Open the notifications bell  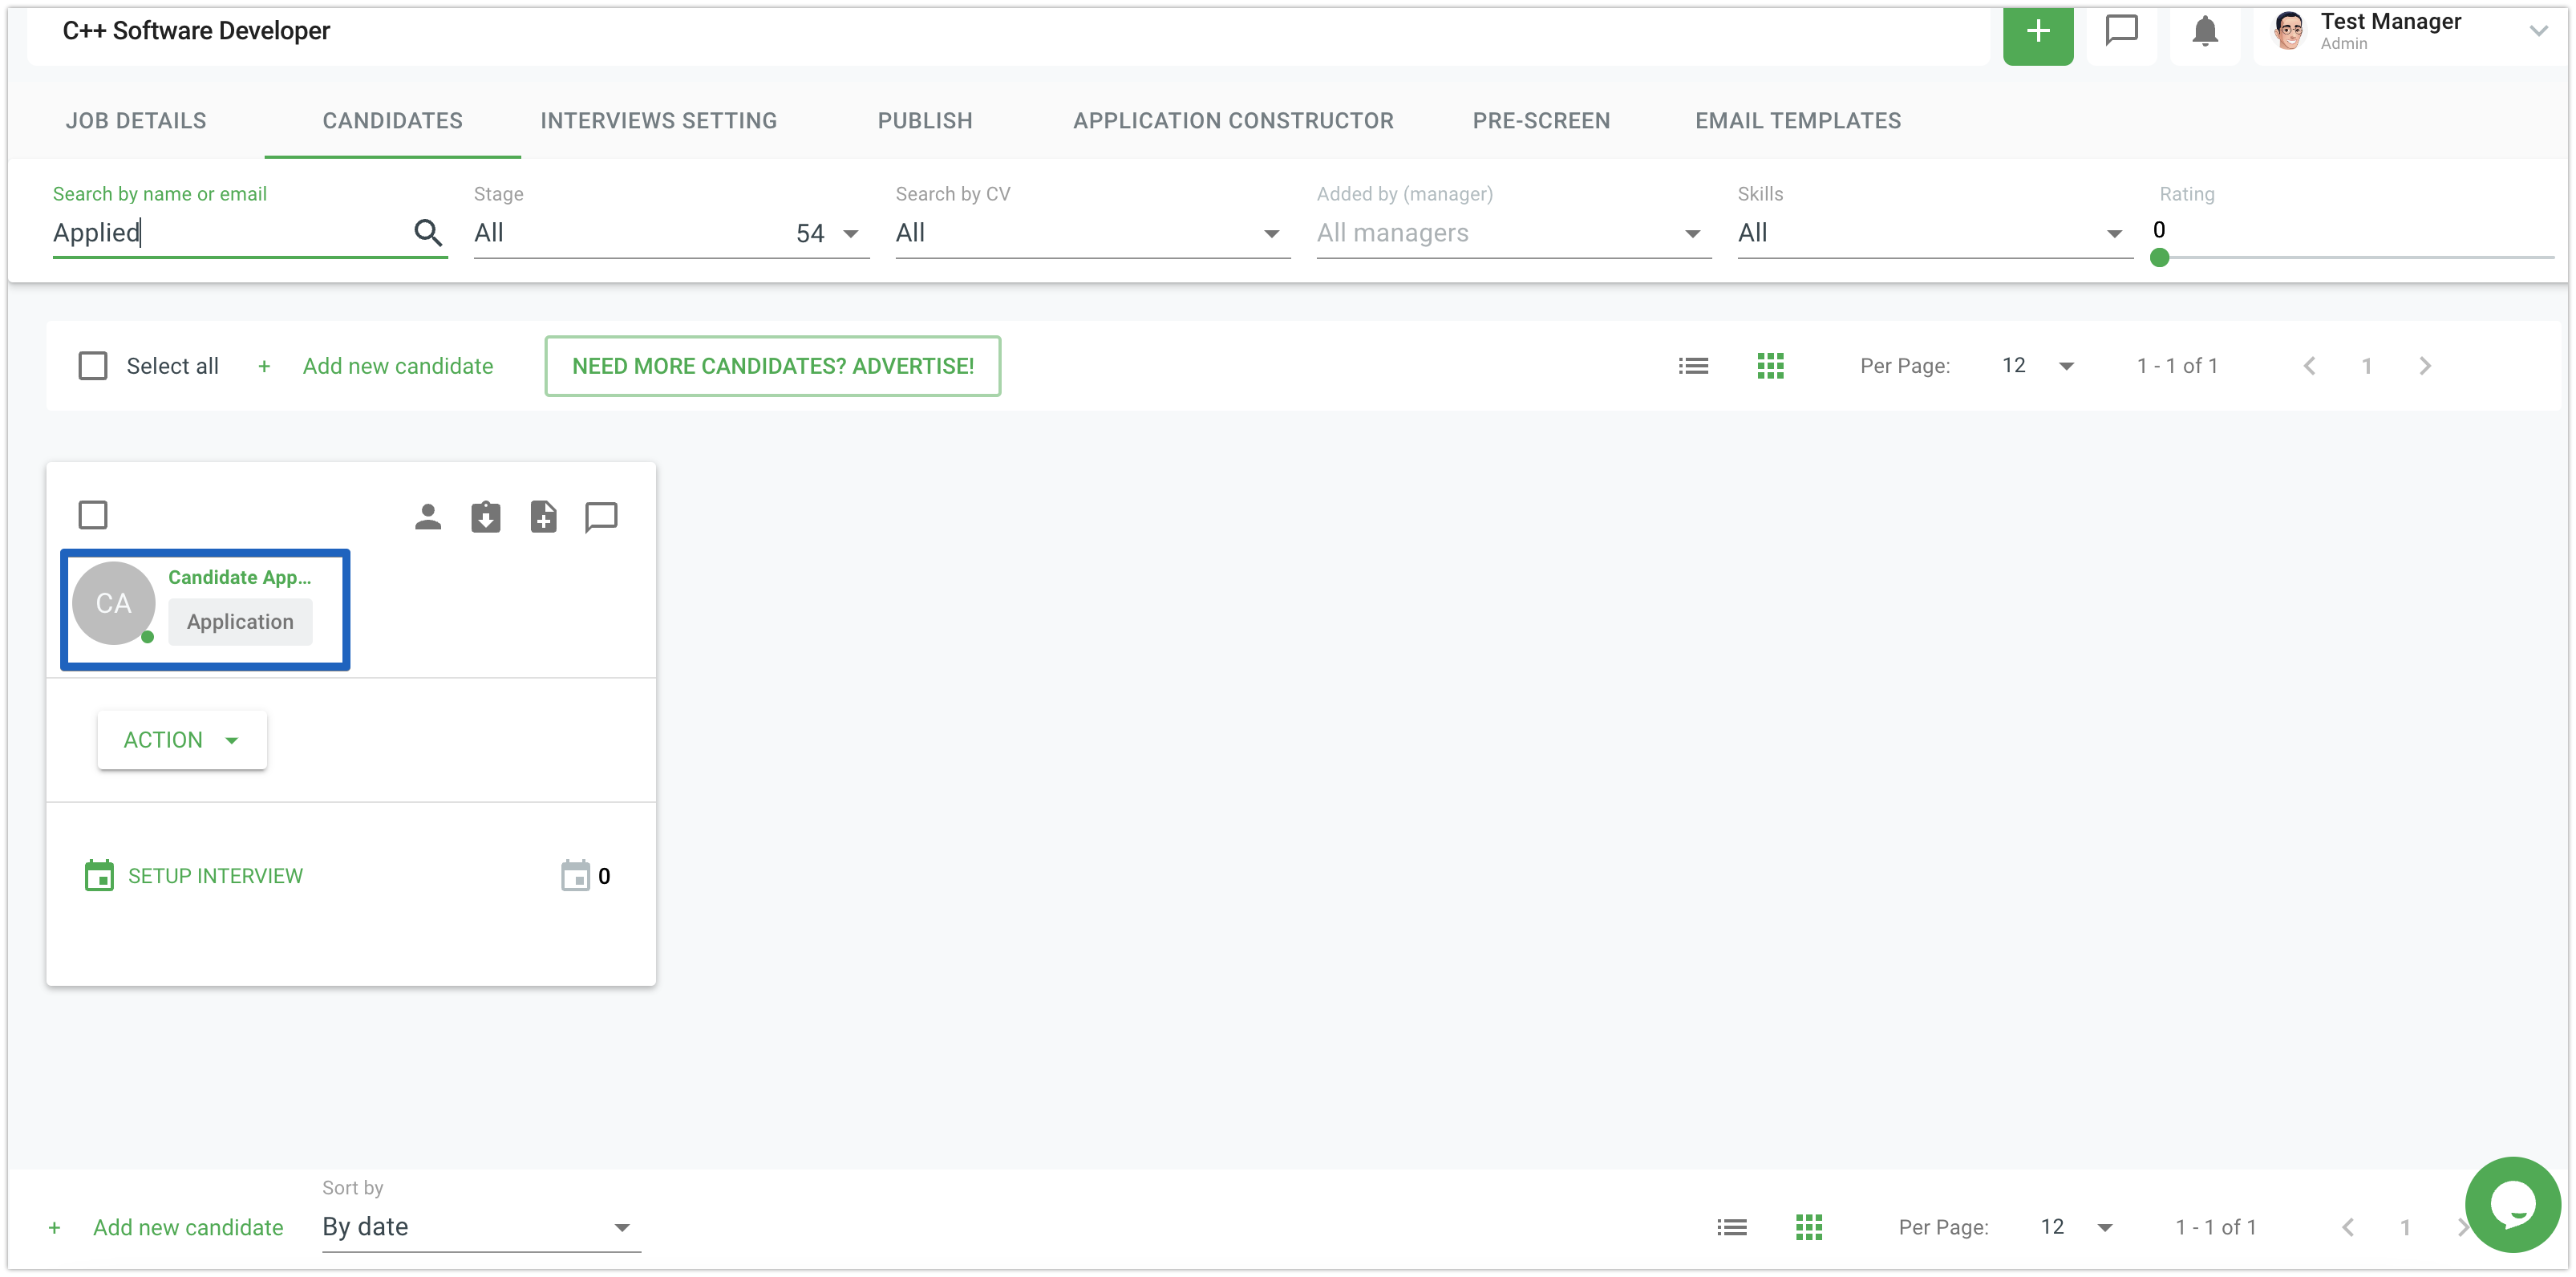[x=2204, y=31]
